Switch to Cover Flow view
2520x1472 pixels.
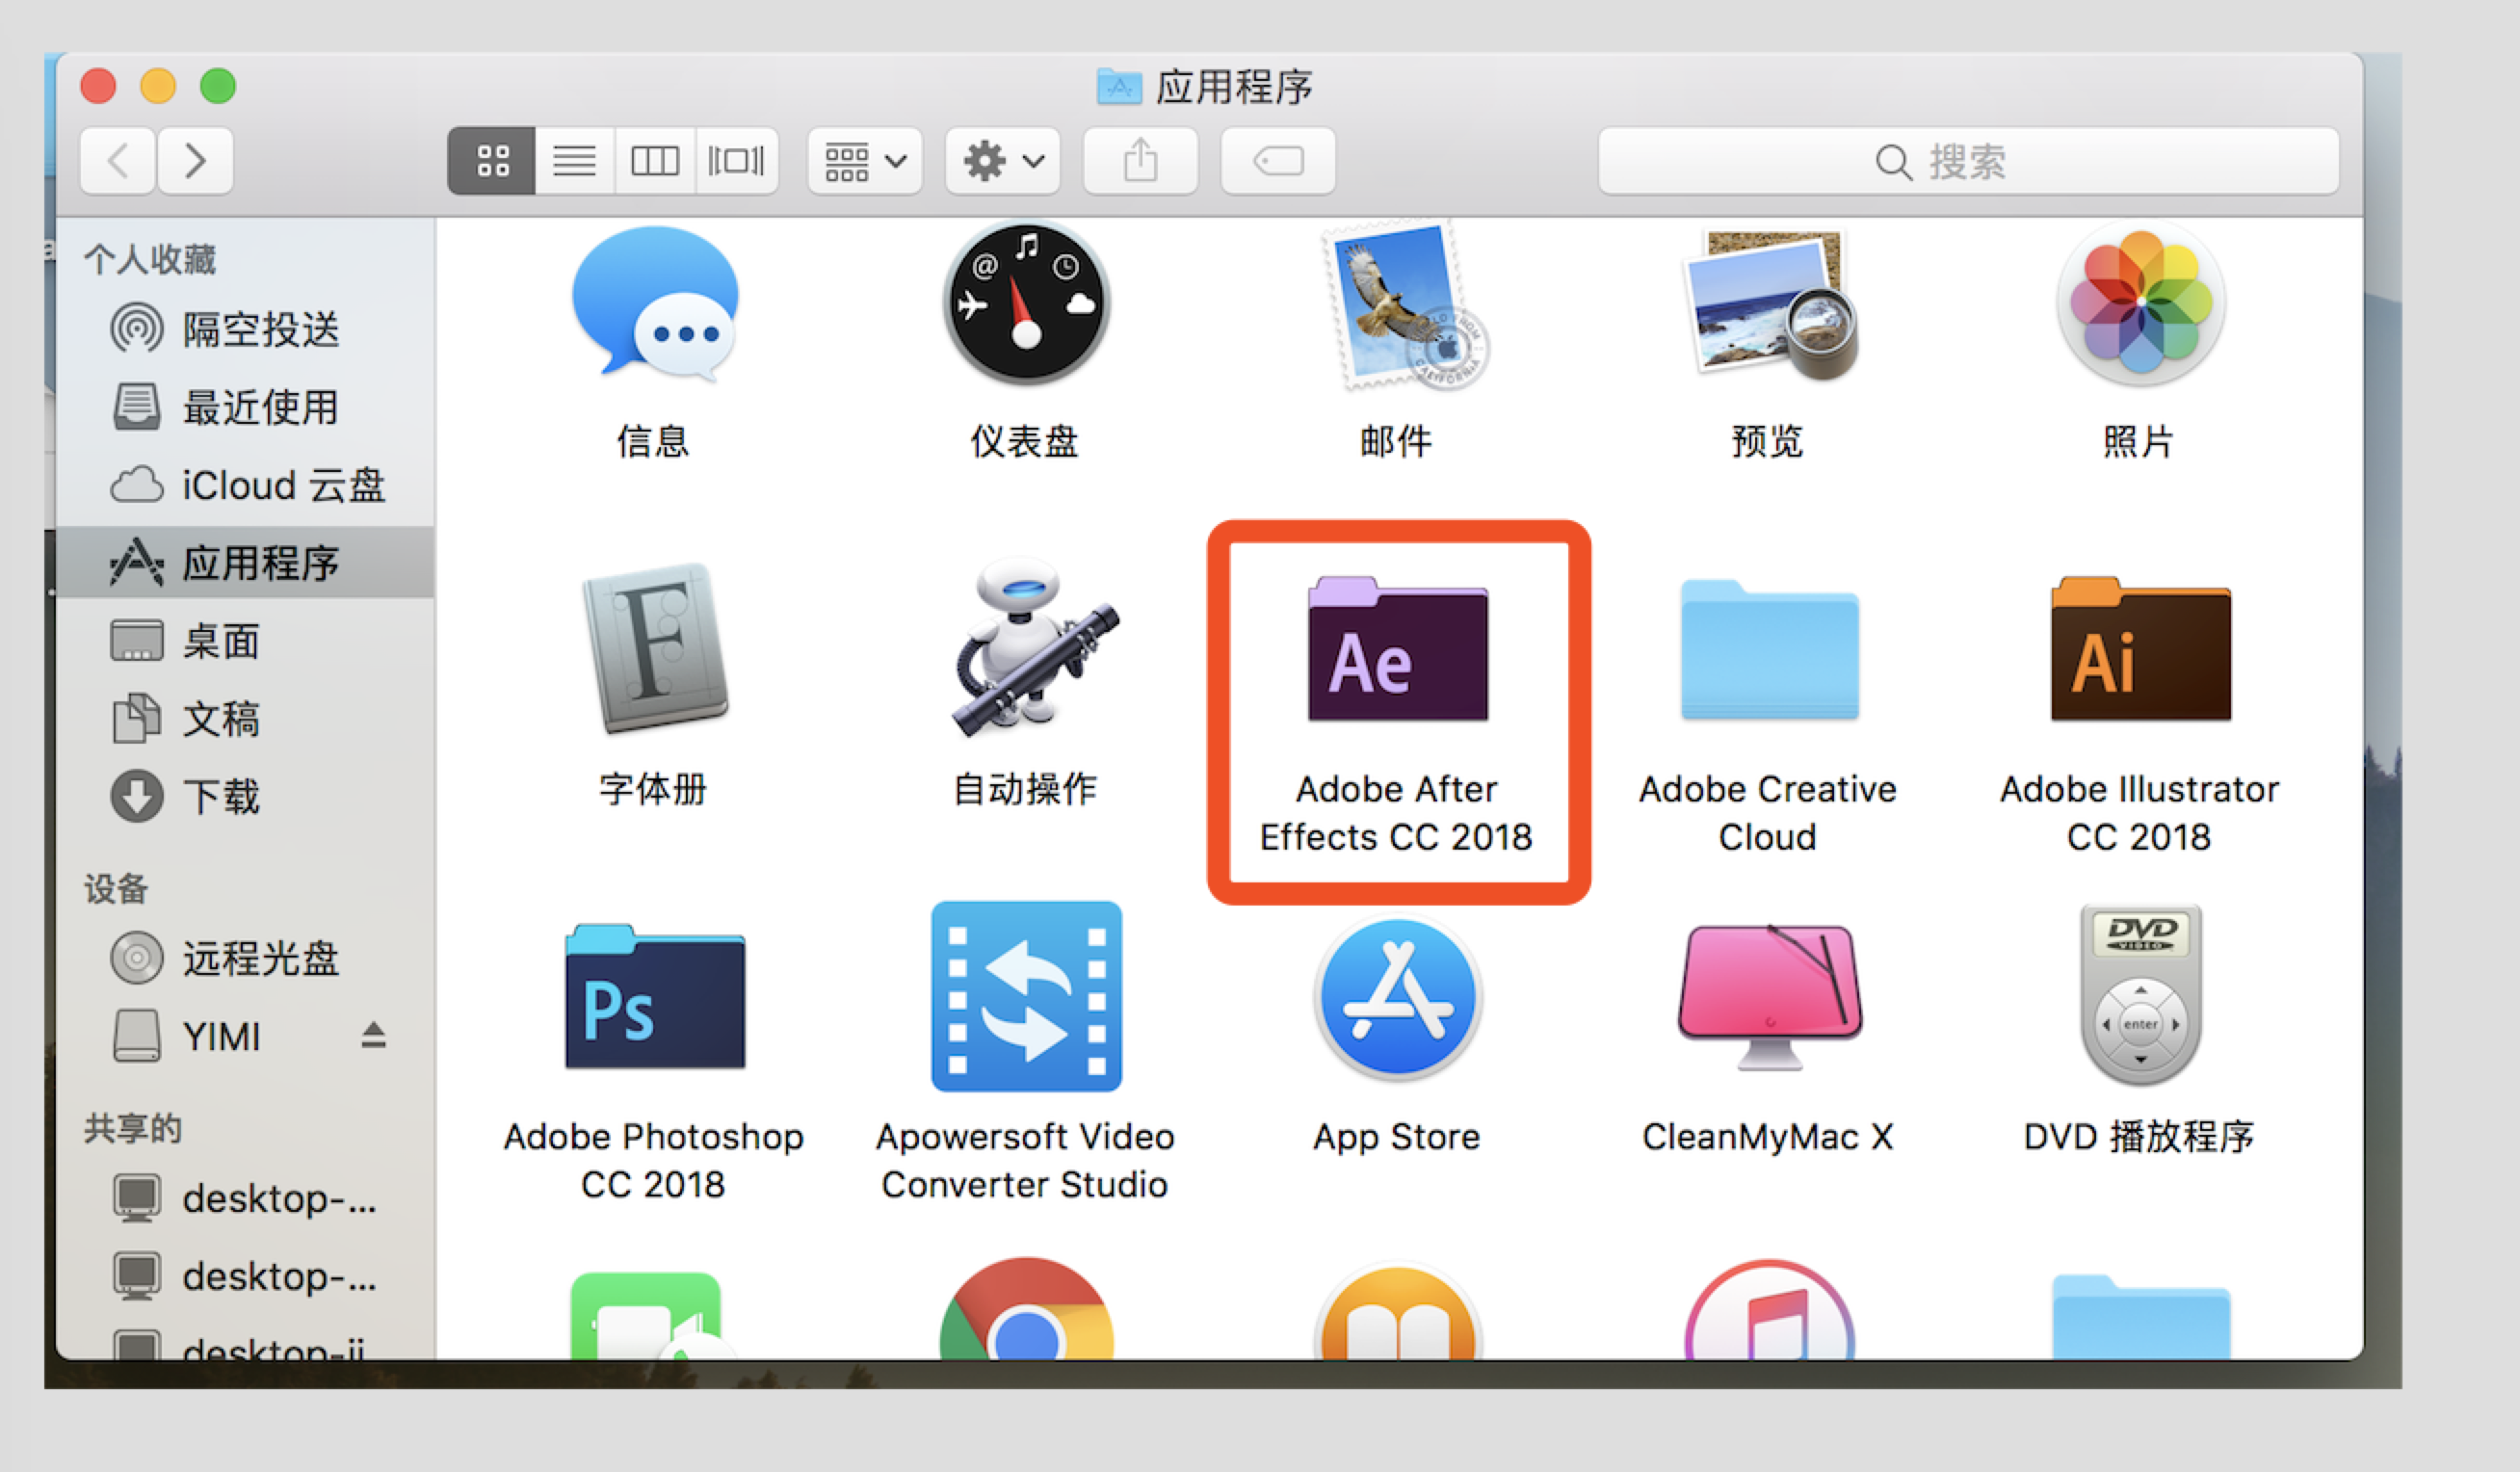click(737, 161)
